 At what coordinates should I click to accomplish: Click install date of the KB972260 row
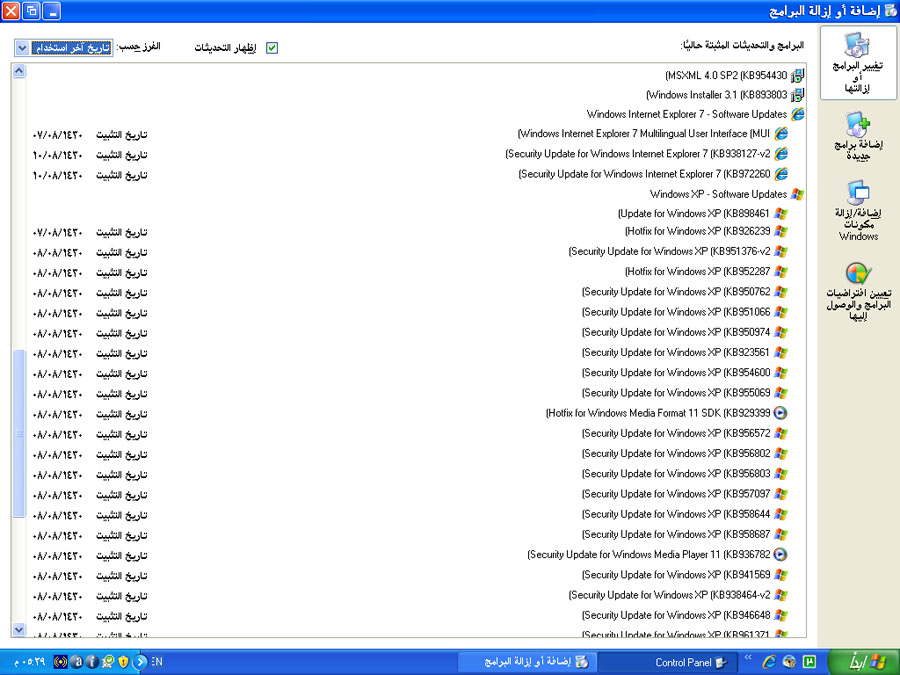pos(58,175)
